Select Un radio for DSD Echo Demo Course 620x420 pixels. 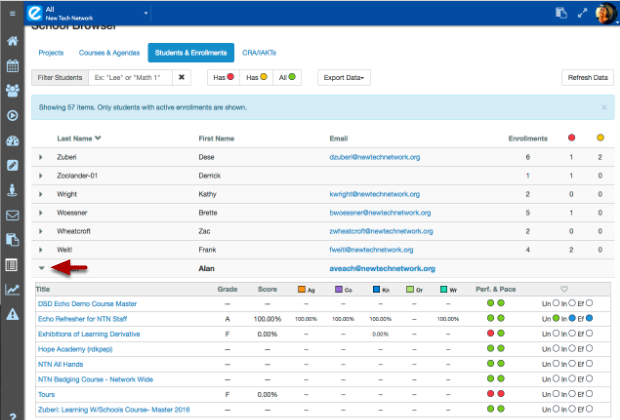pyautogui.click(x=556, y=303)
